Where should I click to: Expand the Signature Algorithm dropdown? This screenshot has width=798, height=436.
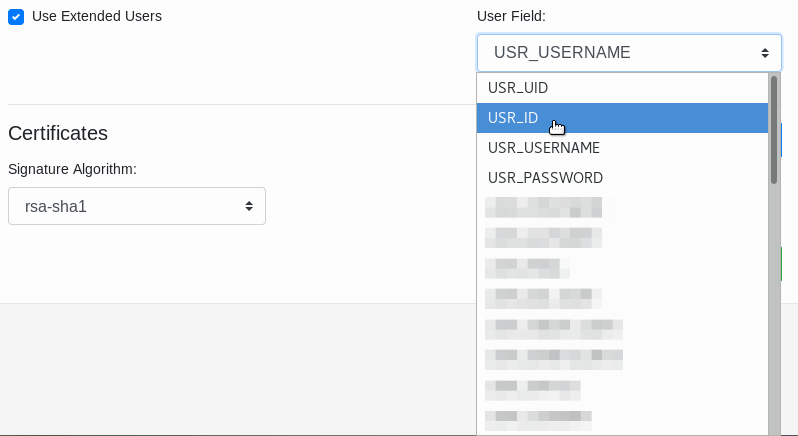[136, 206]
